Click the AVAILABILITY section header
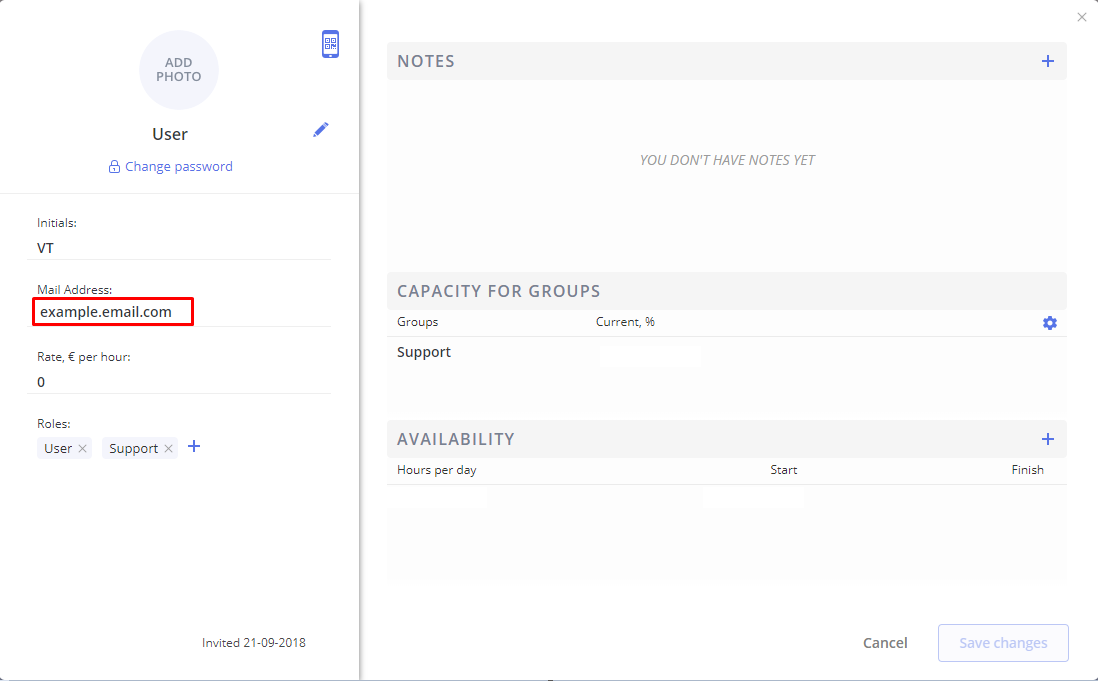This screenshot has height=681, width=1098. pyautogui.click(x=727, y=439)
